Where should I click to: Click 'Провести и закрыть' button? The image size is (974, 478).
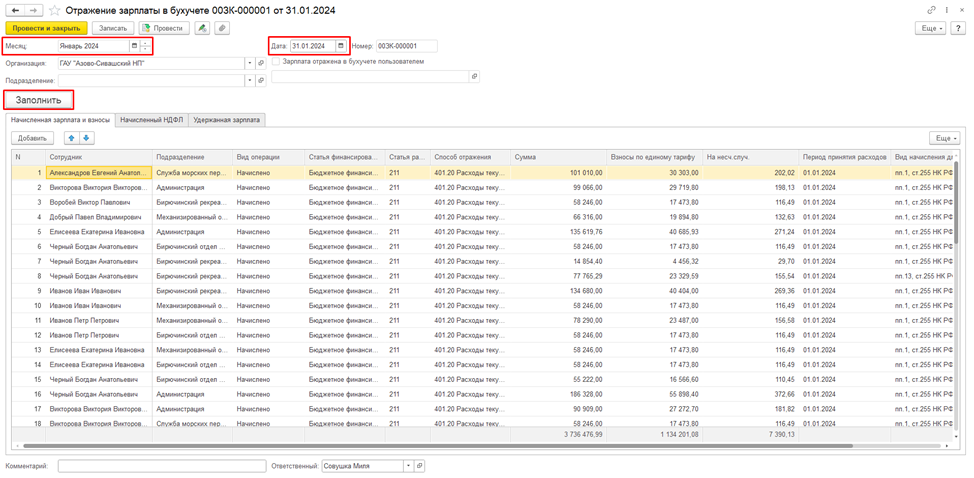coord(47,29)
